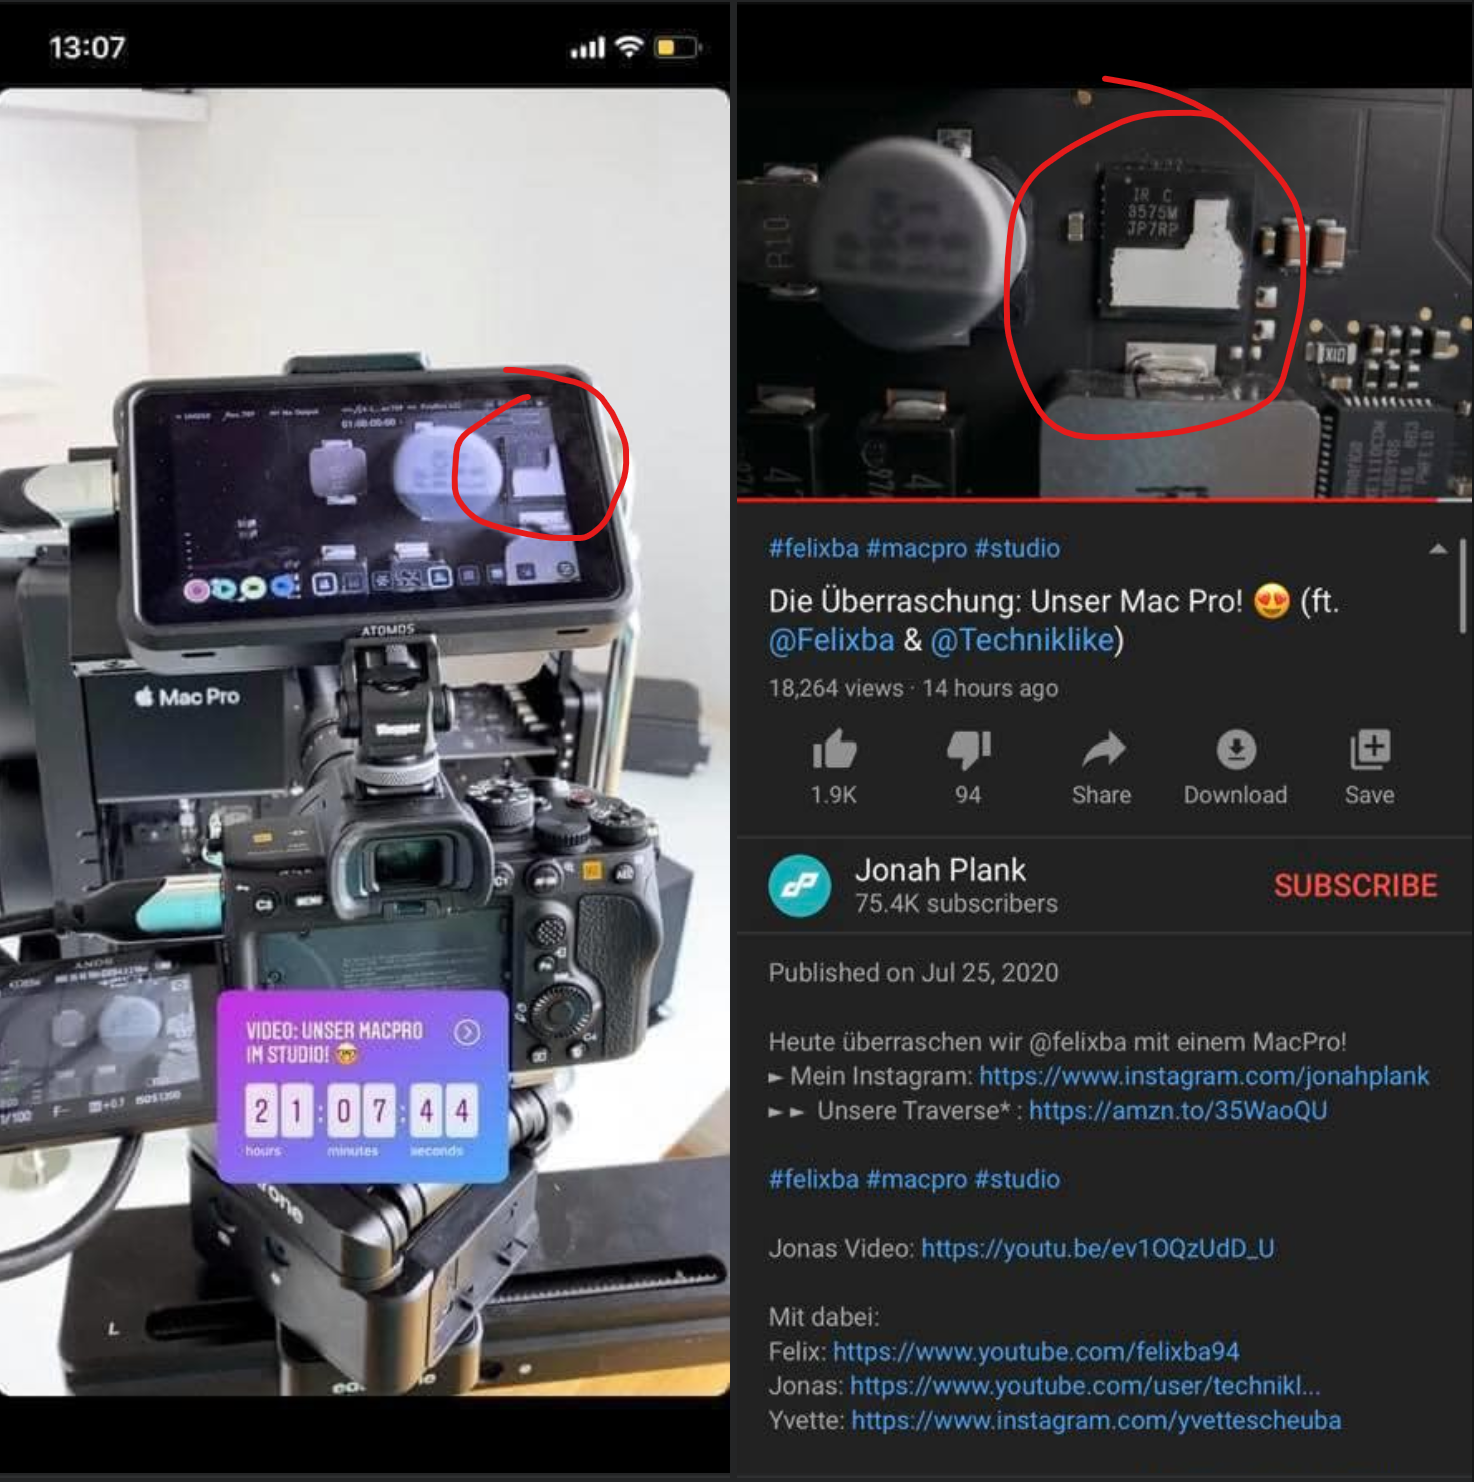Tap the countdown sticker arrow icon
This screenshot has width=1474, height=1482.
(x=467, y=1032)
